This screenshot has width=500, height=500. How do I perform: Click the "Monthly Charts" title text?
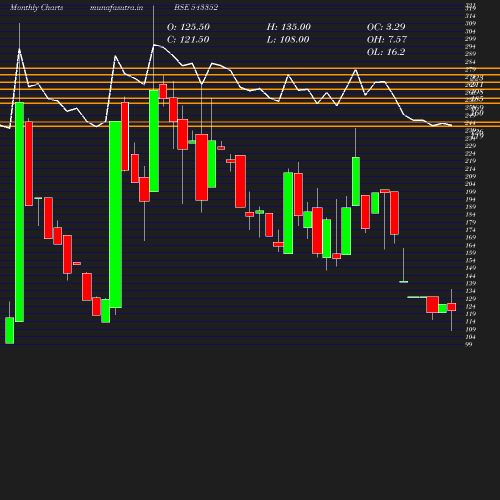(36, 7)
